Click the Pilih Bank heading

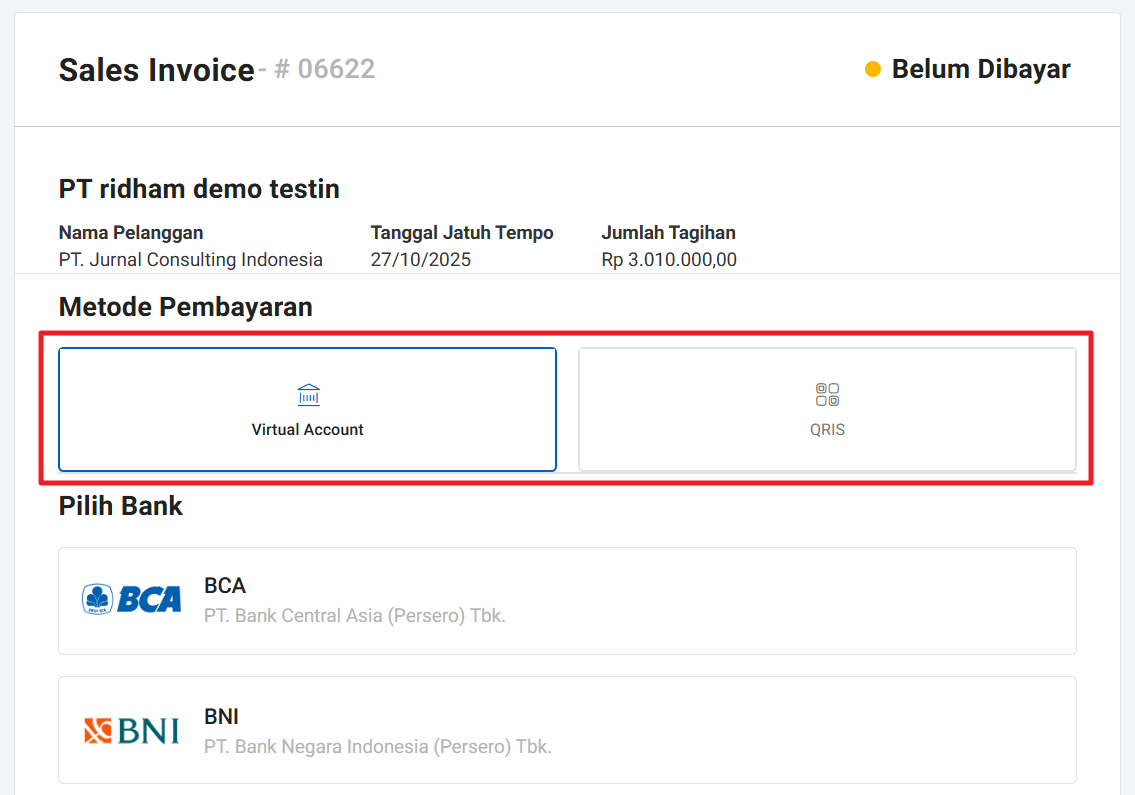click(x=121, y=506)
